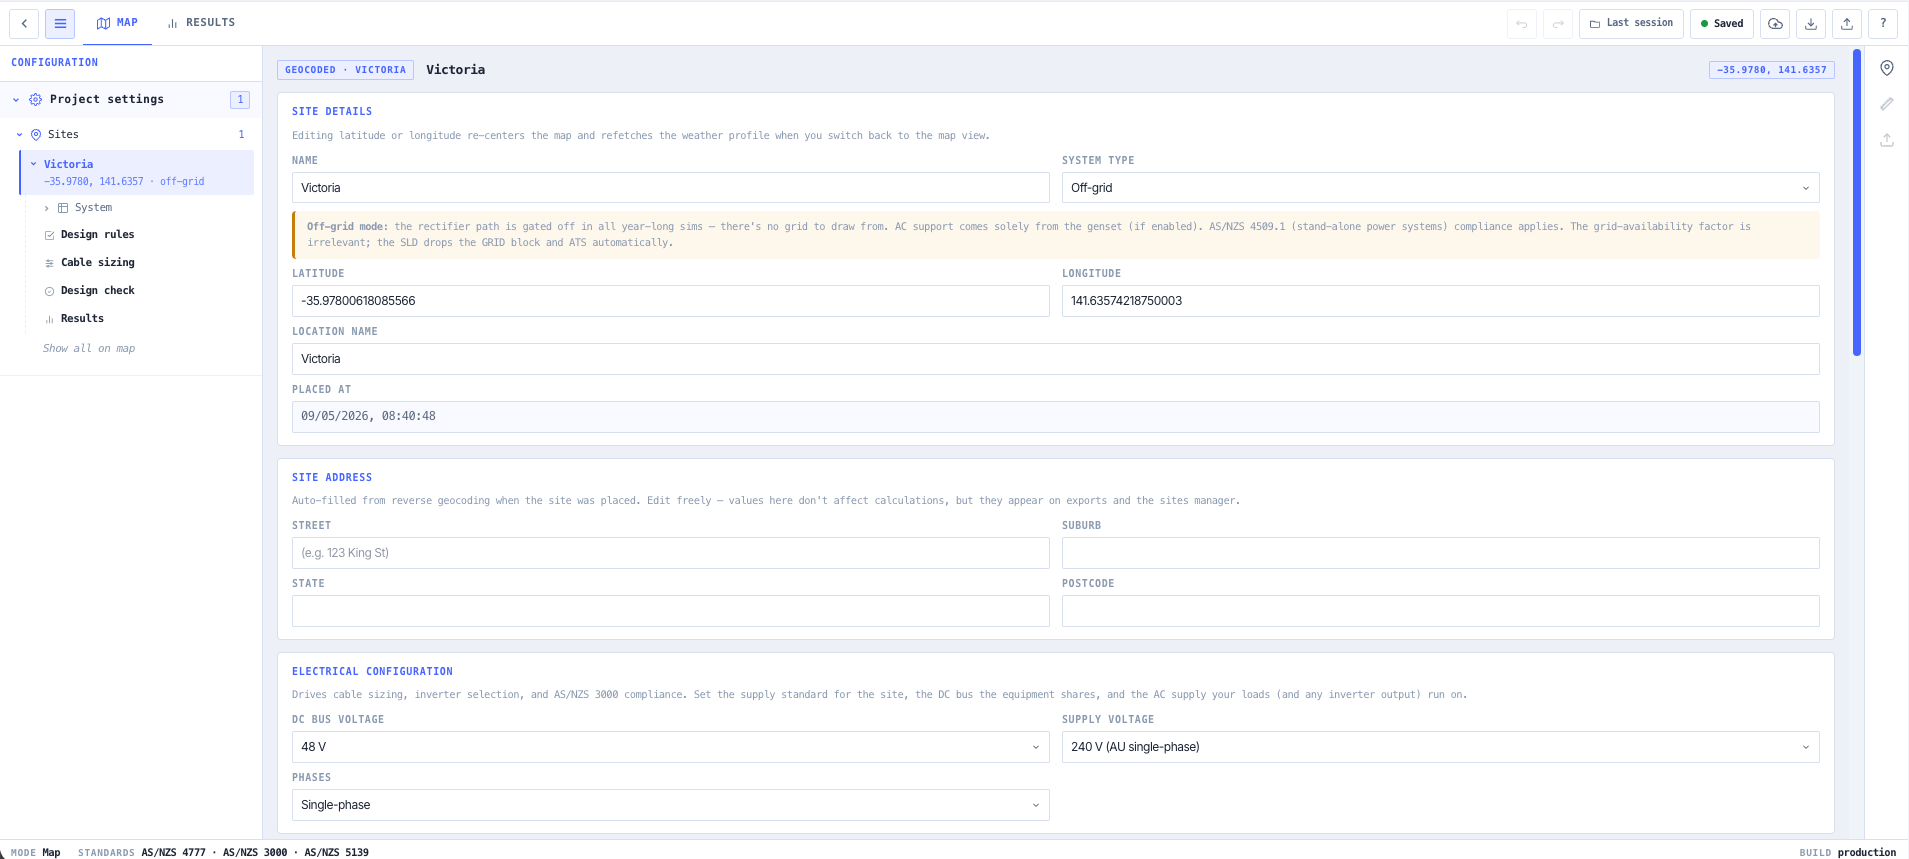Click the Longitude input field
Screen dimensions: 1909x859
[x=1440, y=301]
